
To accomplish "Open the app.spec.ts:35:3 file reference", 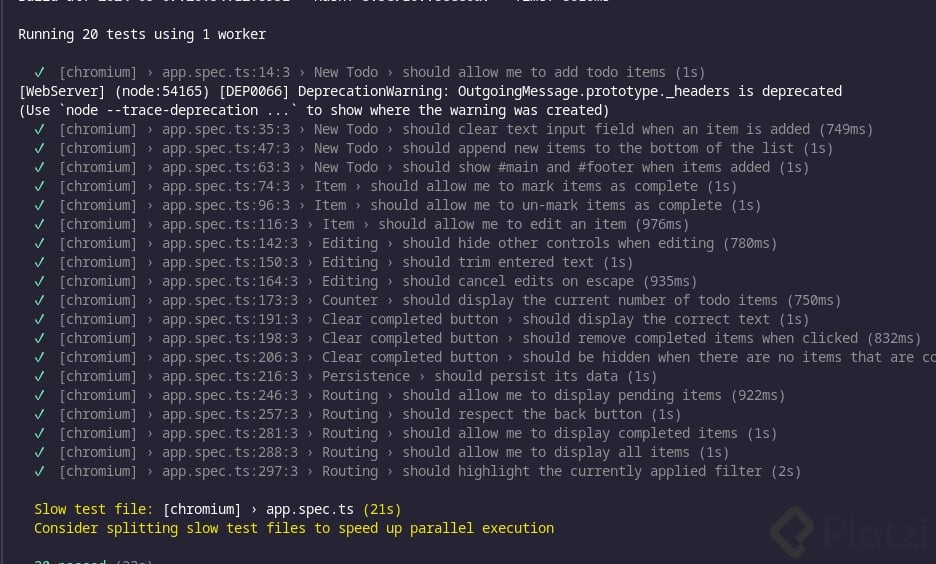I will pos(230,129).
